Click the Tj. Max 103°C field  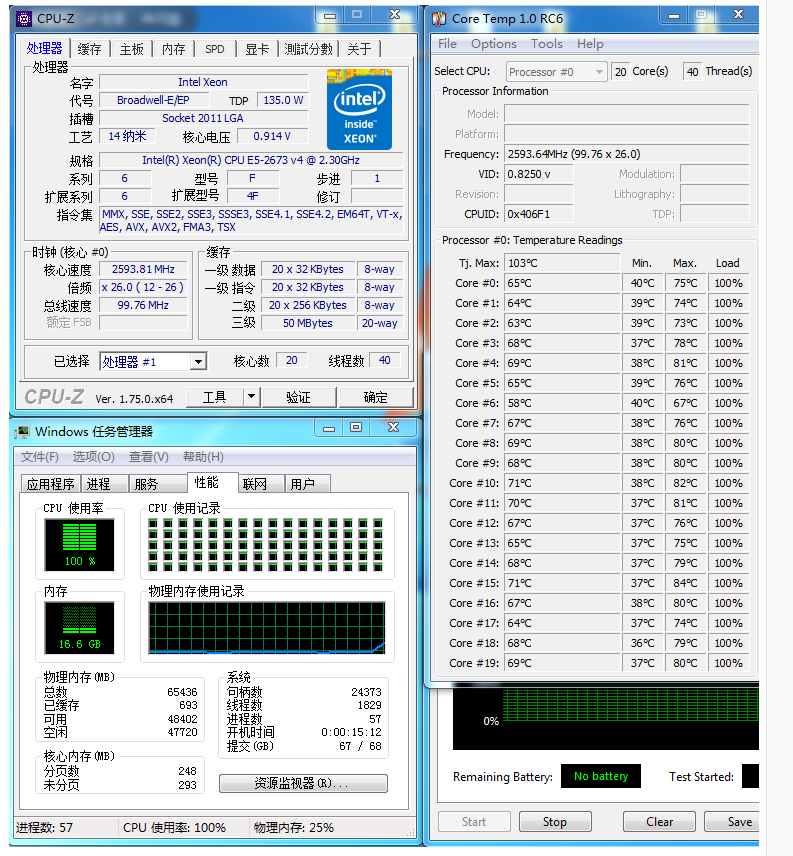pyautogui.click(x=562, y=263)
